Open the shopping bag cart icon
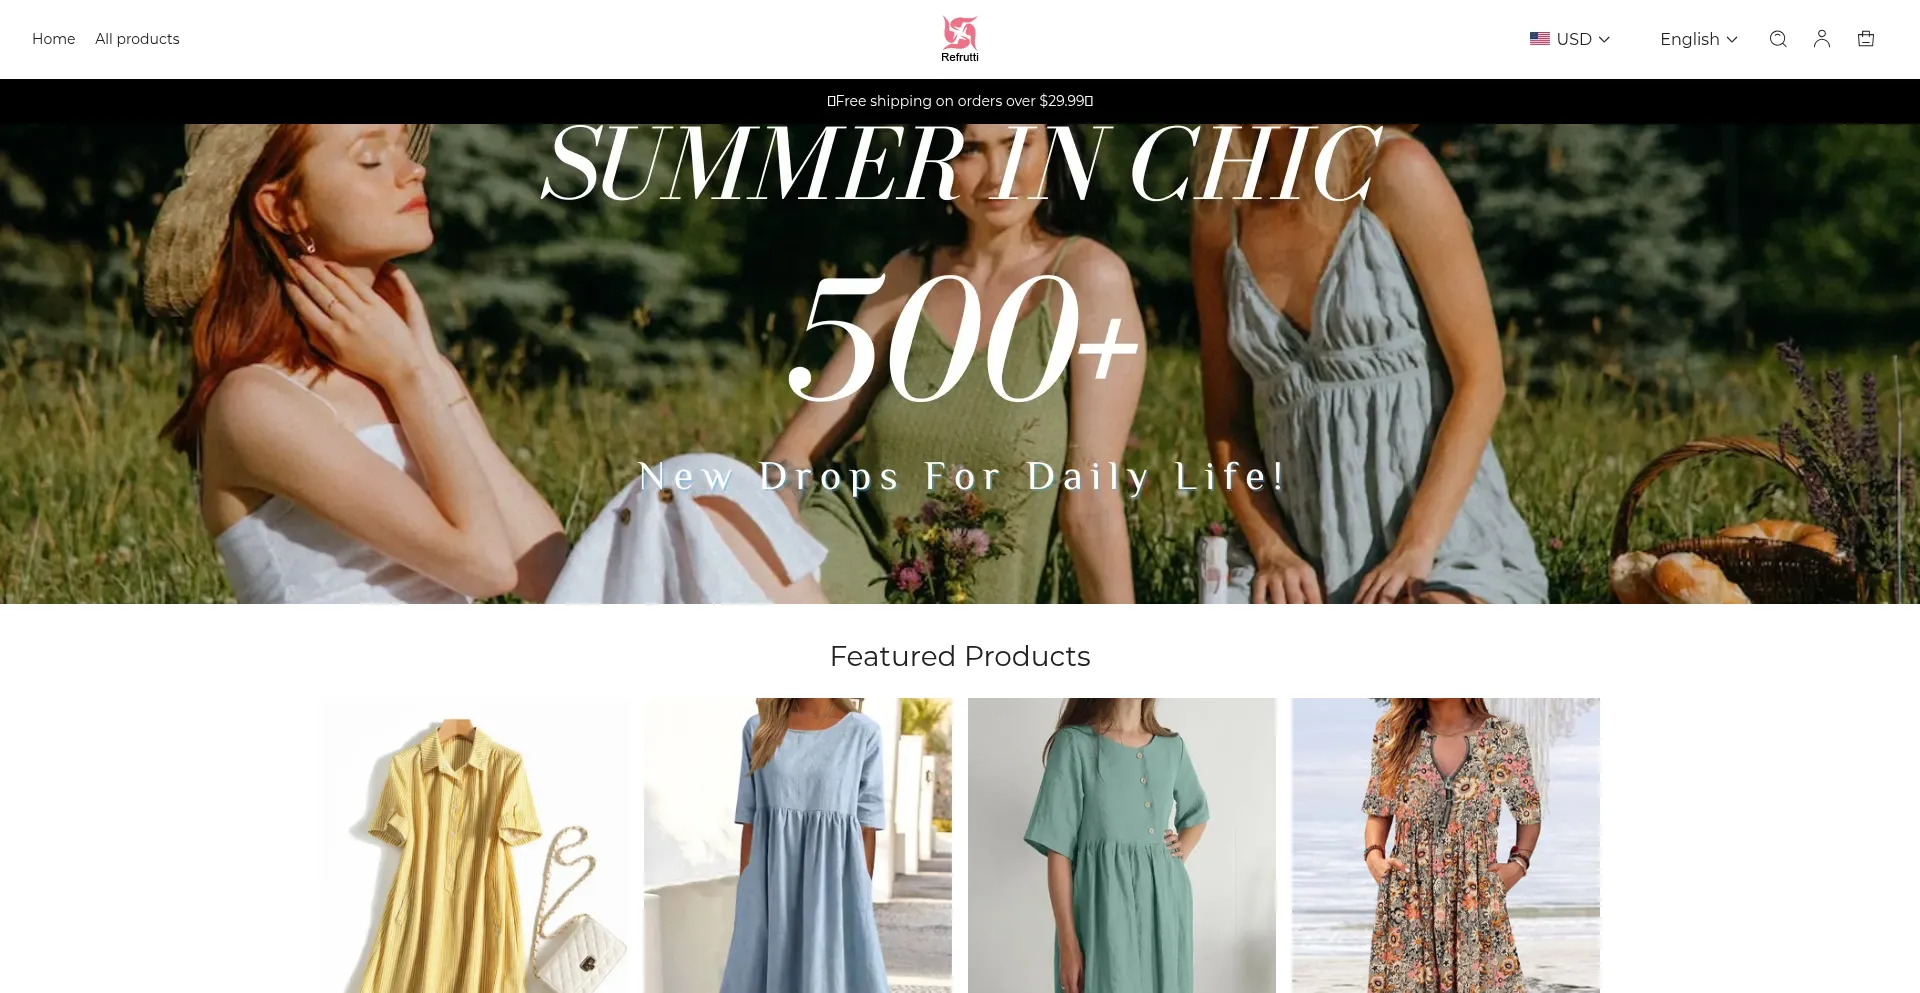This screenshot has height=993, width=1920. 1866,39
